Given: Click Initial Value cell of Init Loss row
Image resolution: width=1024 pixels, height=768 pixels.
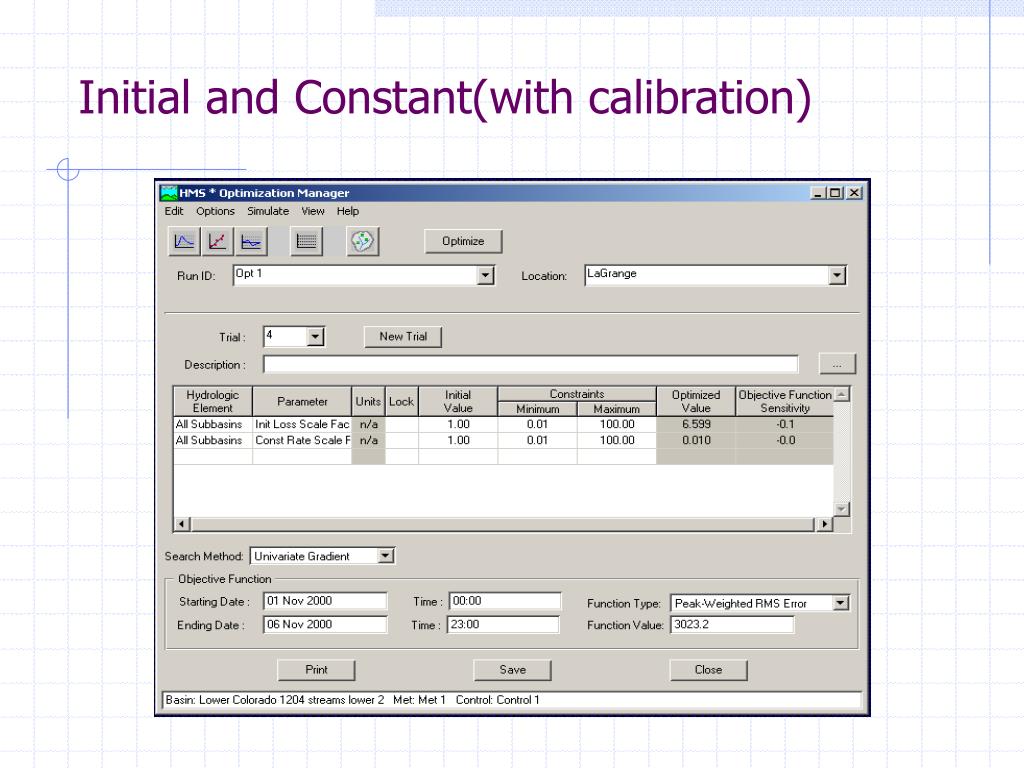Looking at the screenshot, I should [458, 424].
